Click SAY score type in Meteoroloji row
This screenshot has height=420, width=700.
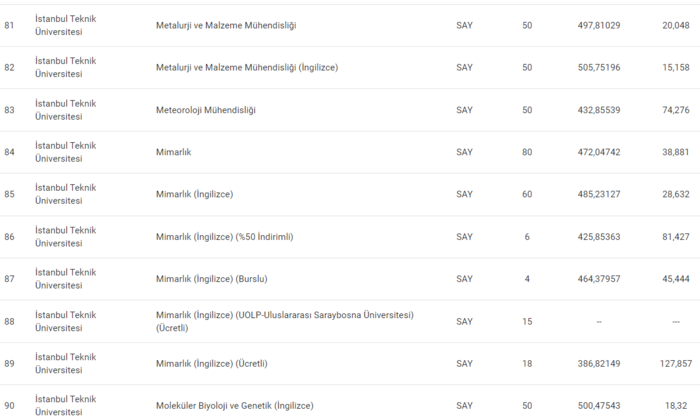tap(464, 110)
